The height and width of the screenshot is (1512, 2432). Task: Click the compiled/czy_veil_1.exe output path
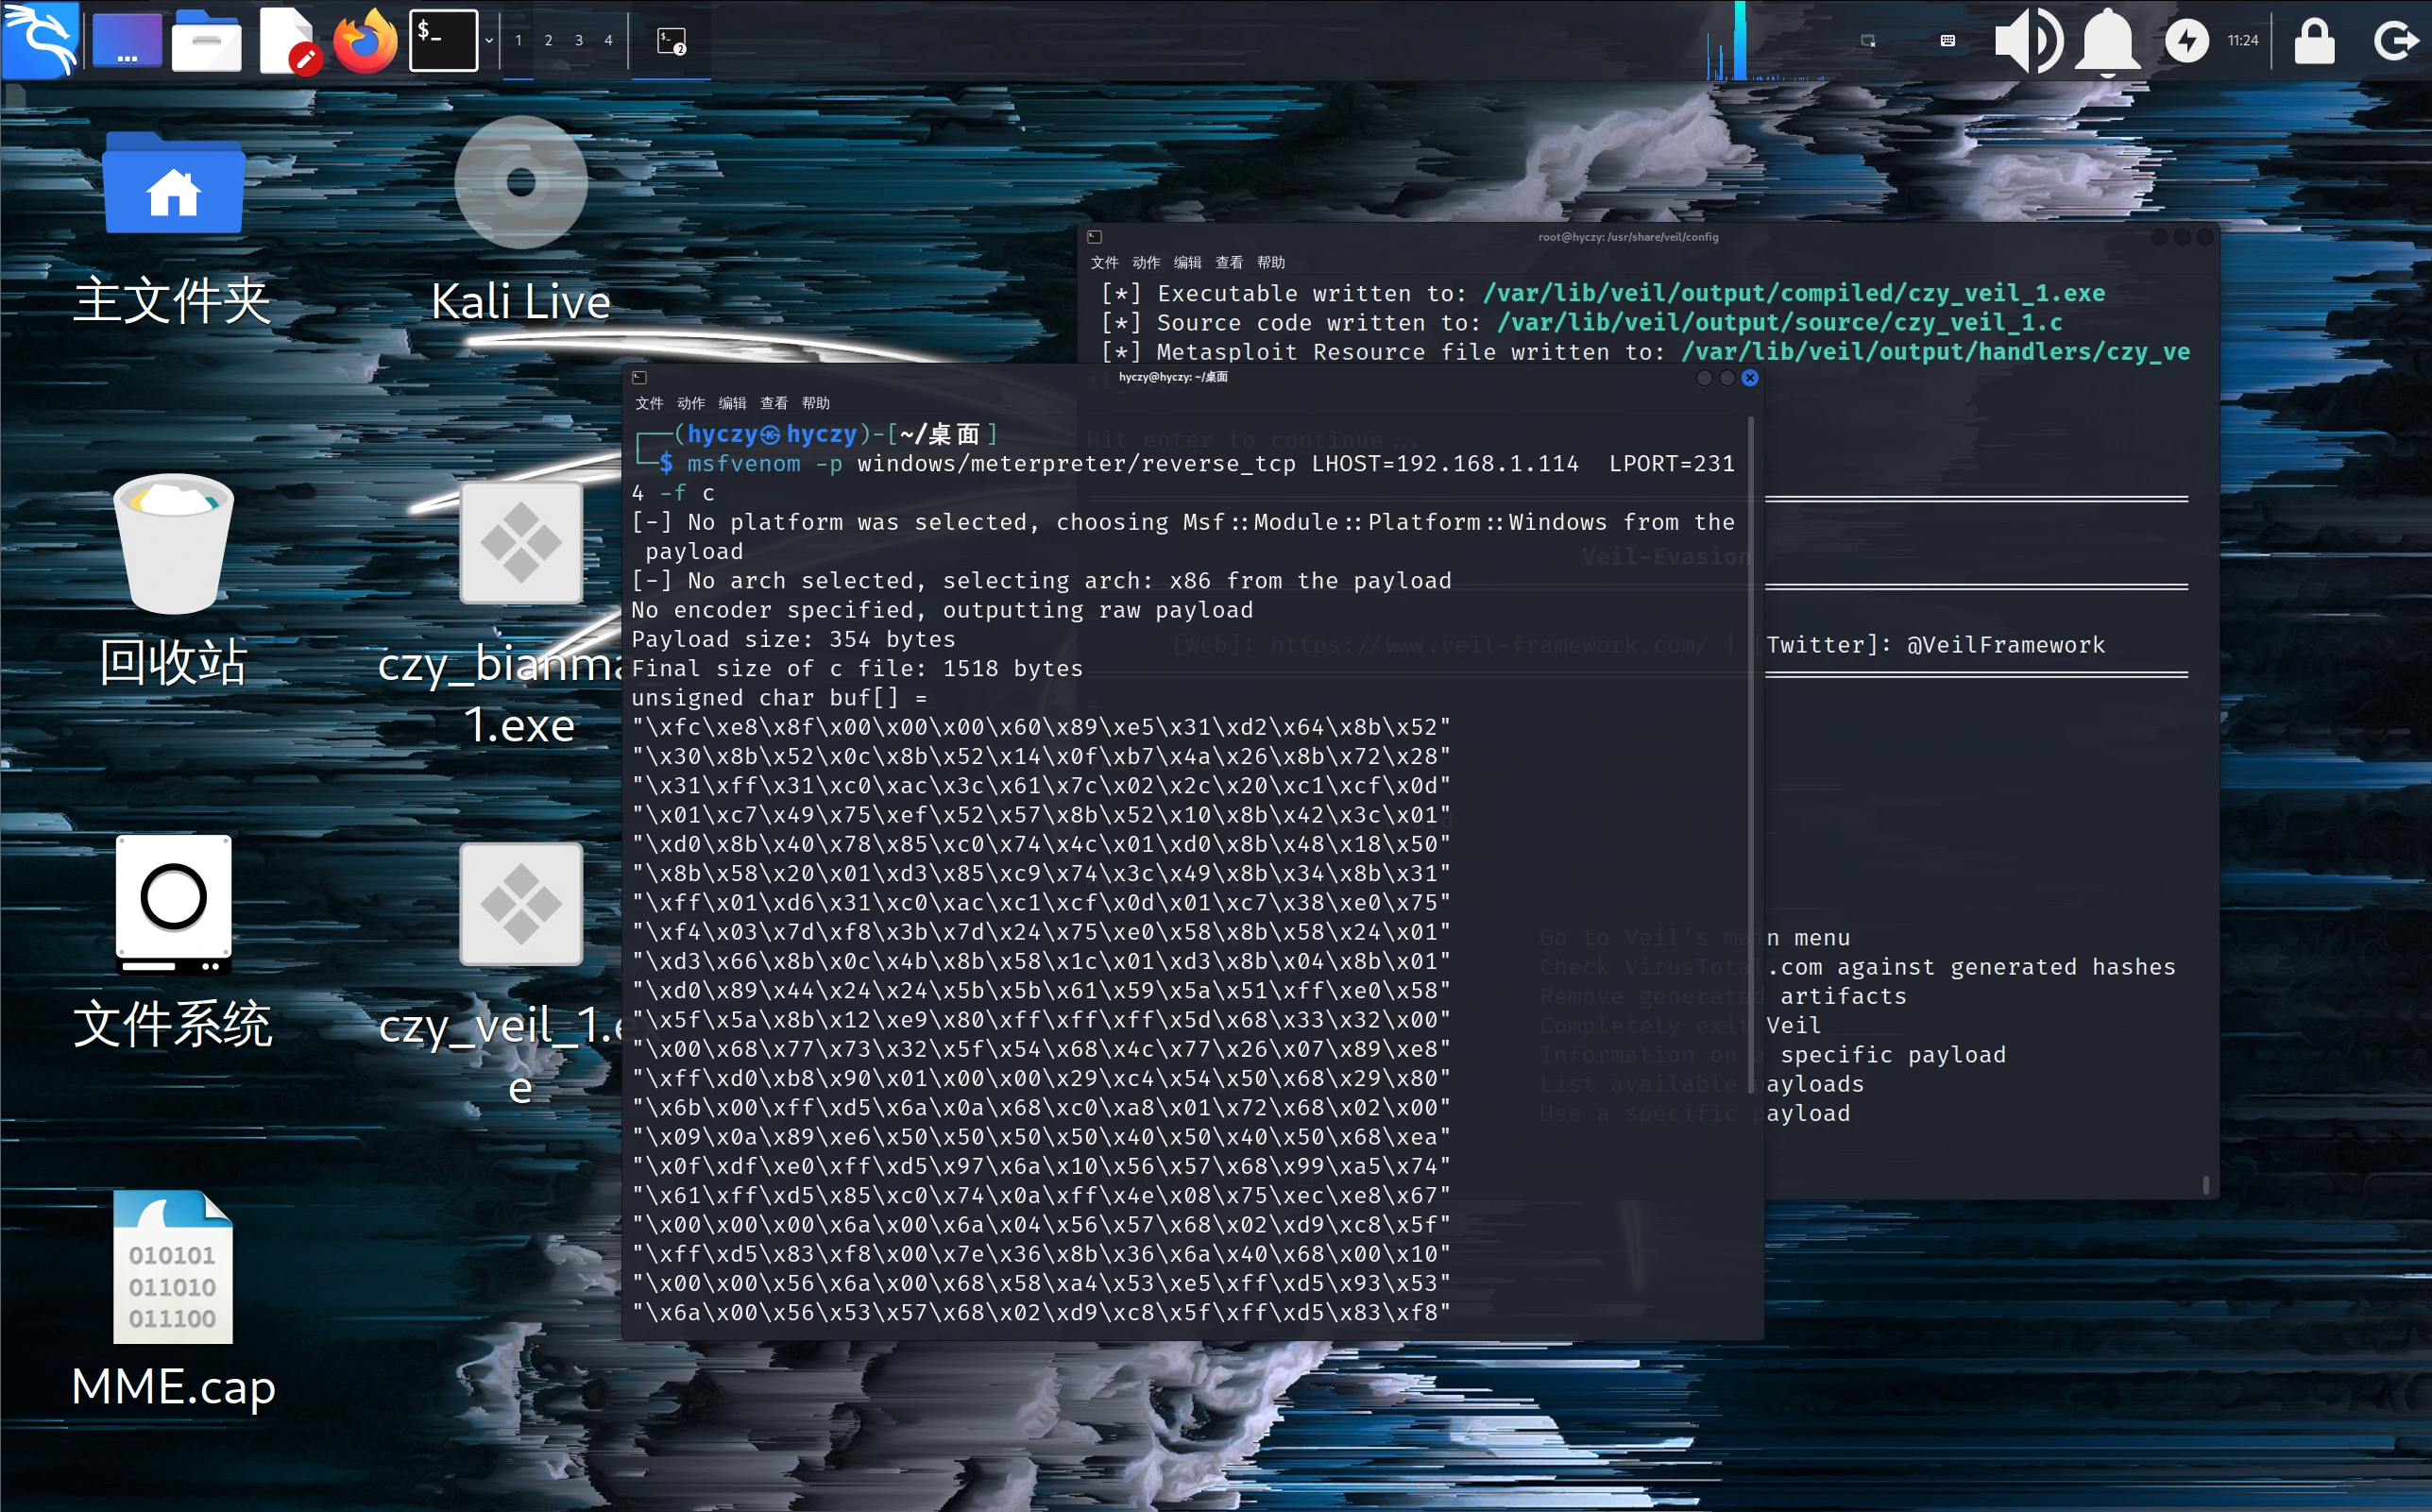click(x=1794, y=293)
